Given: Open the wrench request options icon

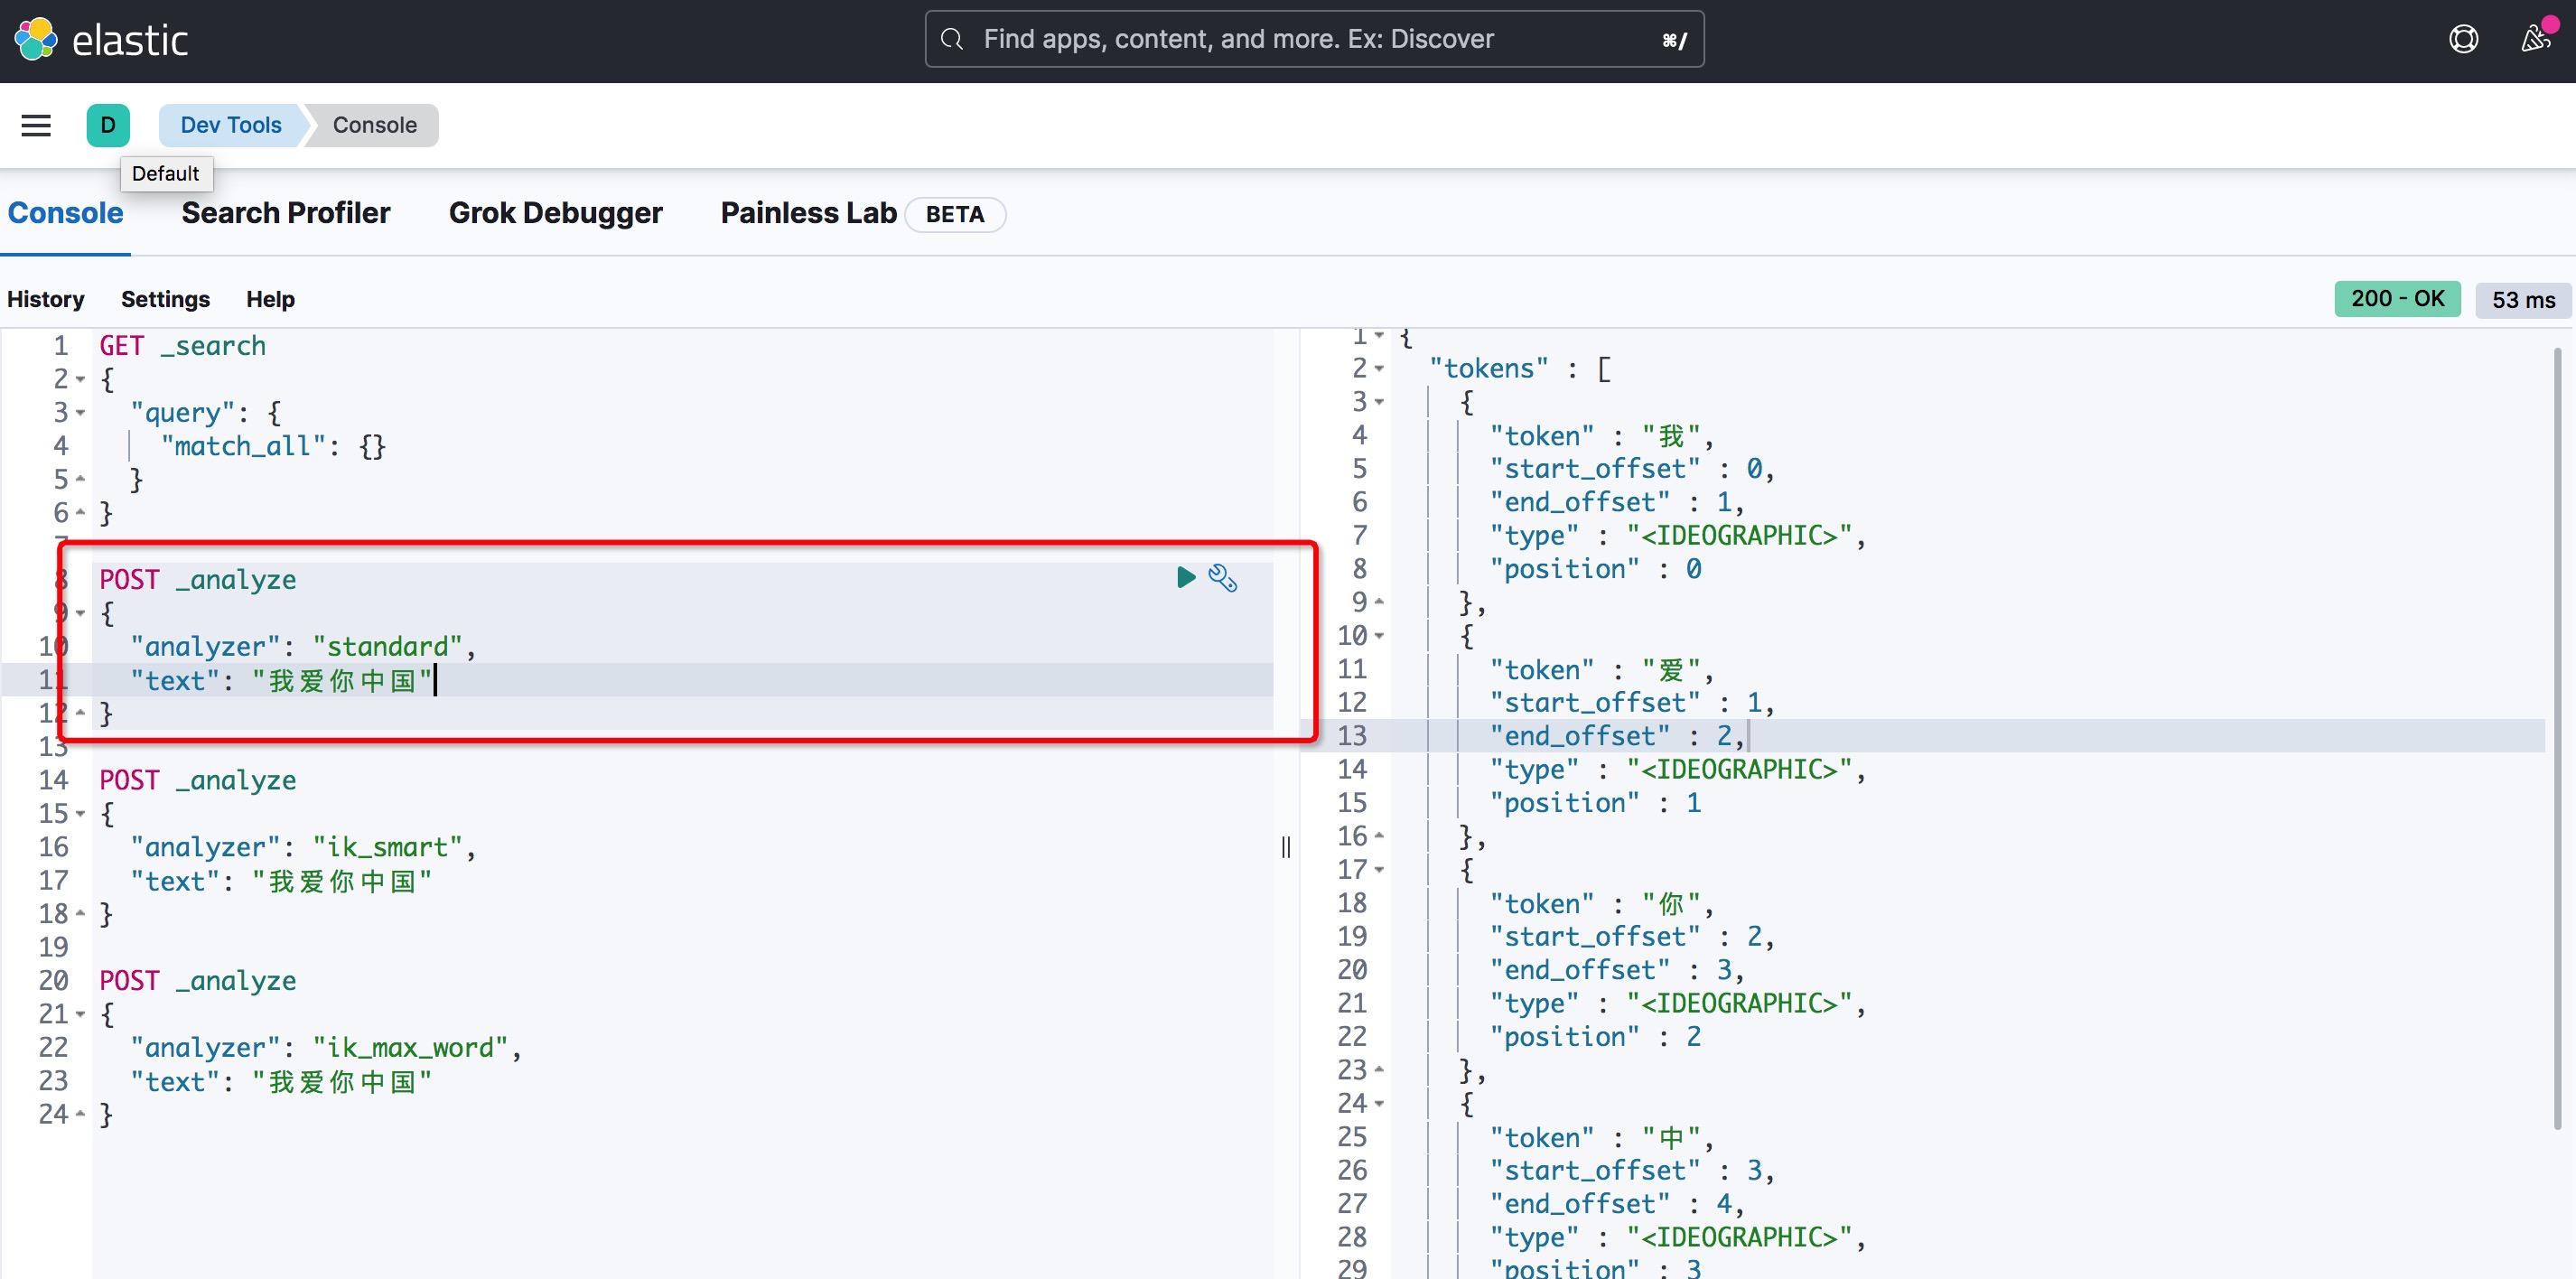Looking at the screenshot, I should pyautogui.click(x=1222, y=578).
